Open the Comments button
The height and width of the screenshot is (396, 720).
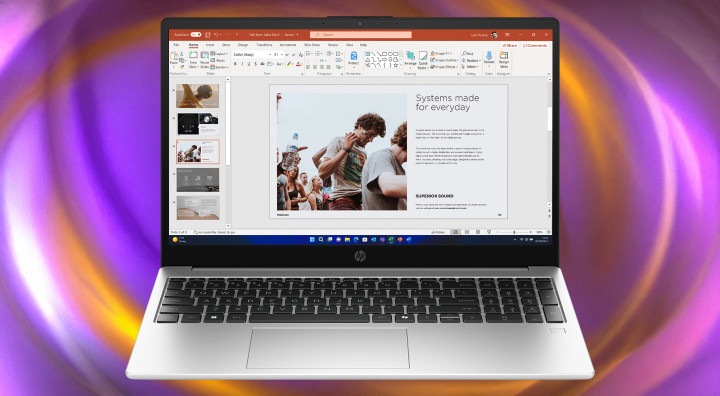pyautogui.click(x=535, y=45)
